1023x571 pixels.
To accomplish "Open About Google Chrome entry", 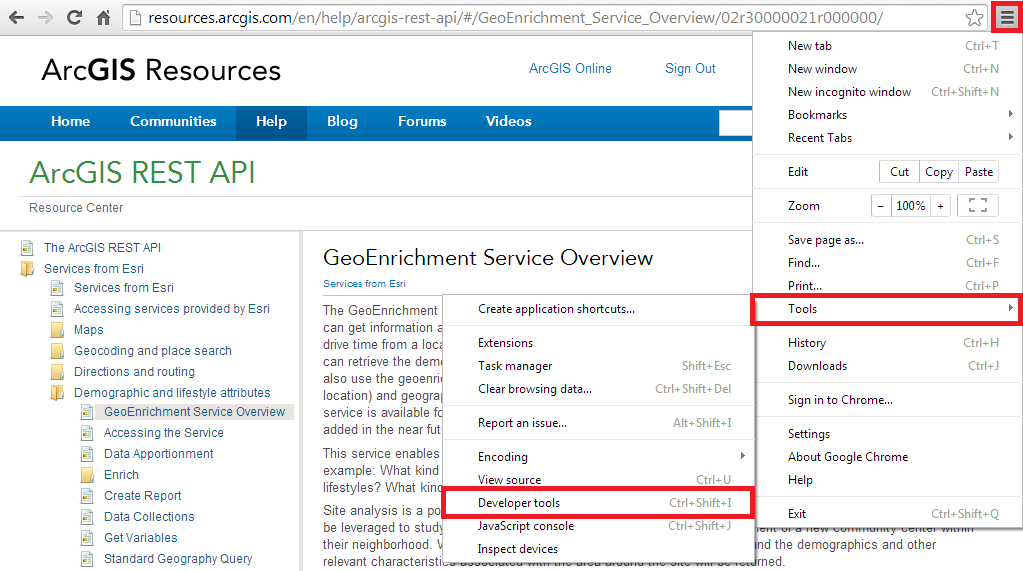I will click(x=887, y=457).
